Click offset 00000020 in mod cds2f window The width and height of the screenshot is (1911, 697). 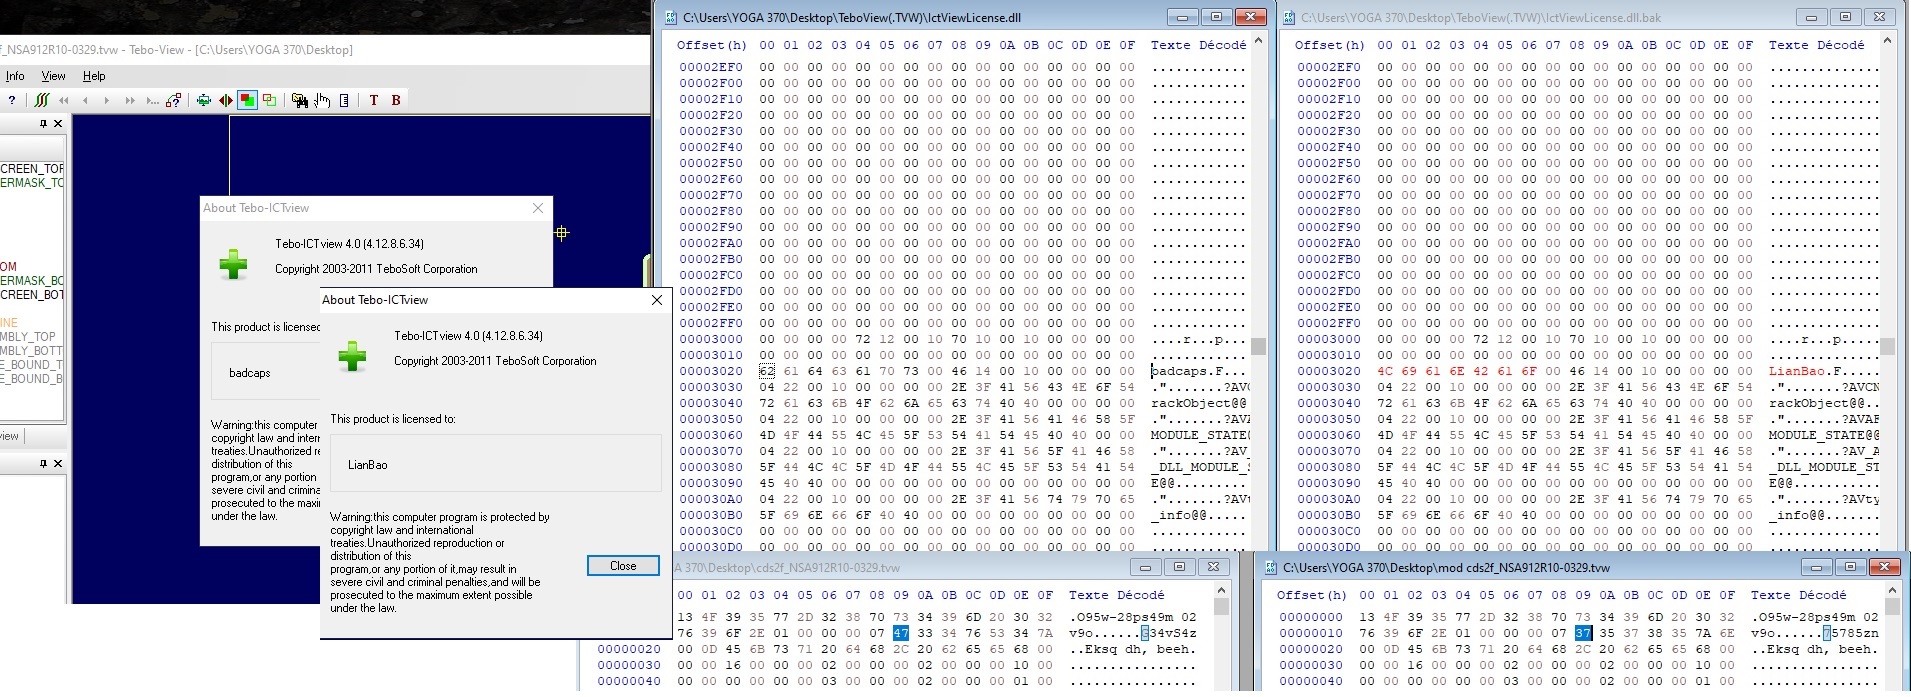pyautogui.click(x=1311, y=649)
